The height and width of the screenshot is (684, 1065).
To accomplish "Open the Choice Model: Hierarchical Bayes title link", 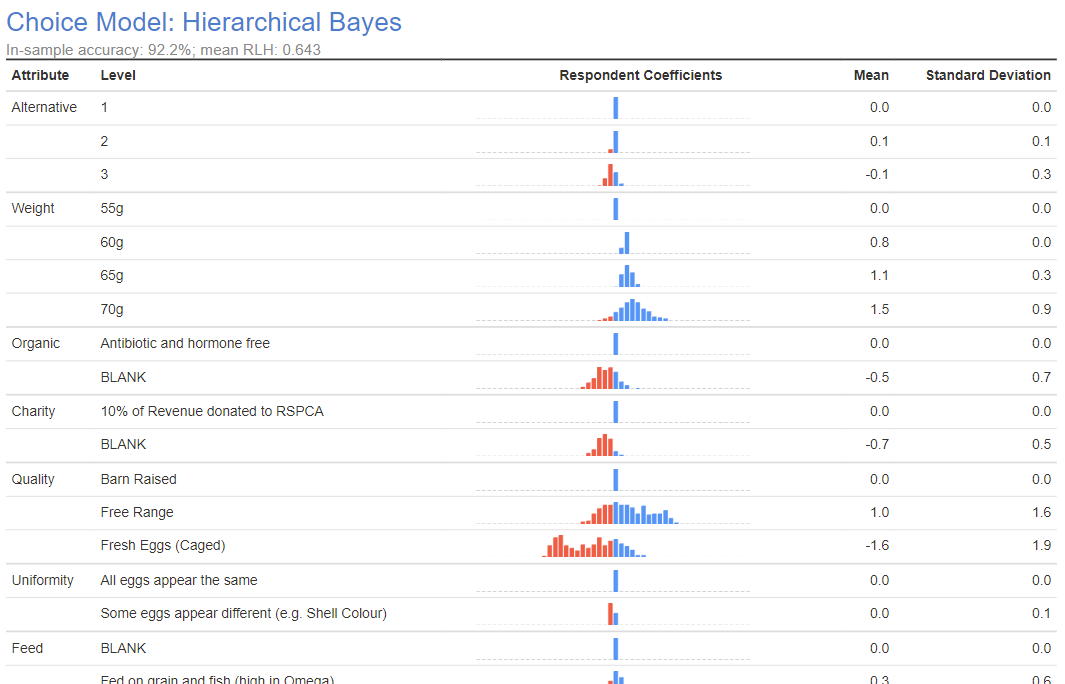I will click(x=205, y=22).
